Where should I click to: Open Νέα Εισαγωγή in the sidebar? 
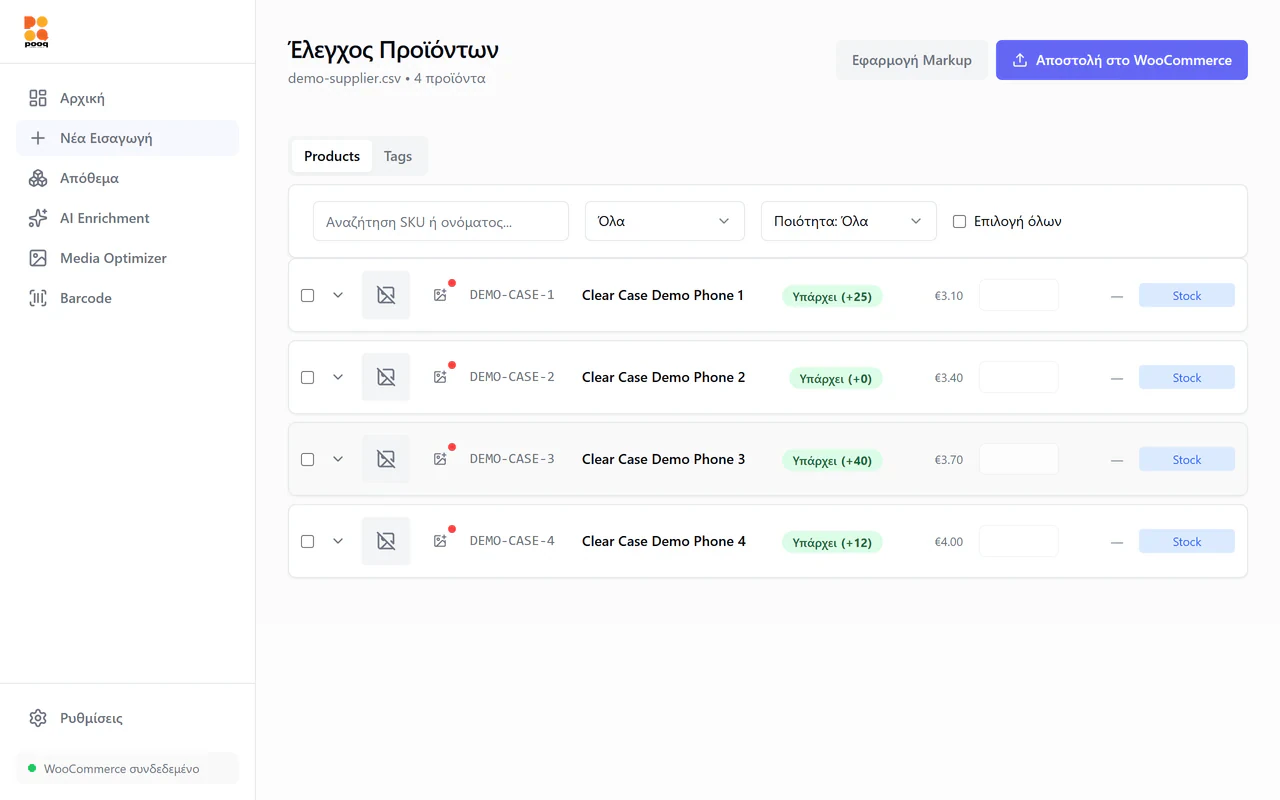(127, 138)
